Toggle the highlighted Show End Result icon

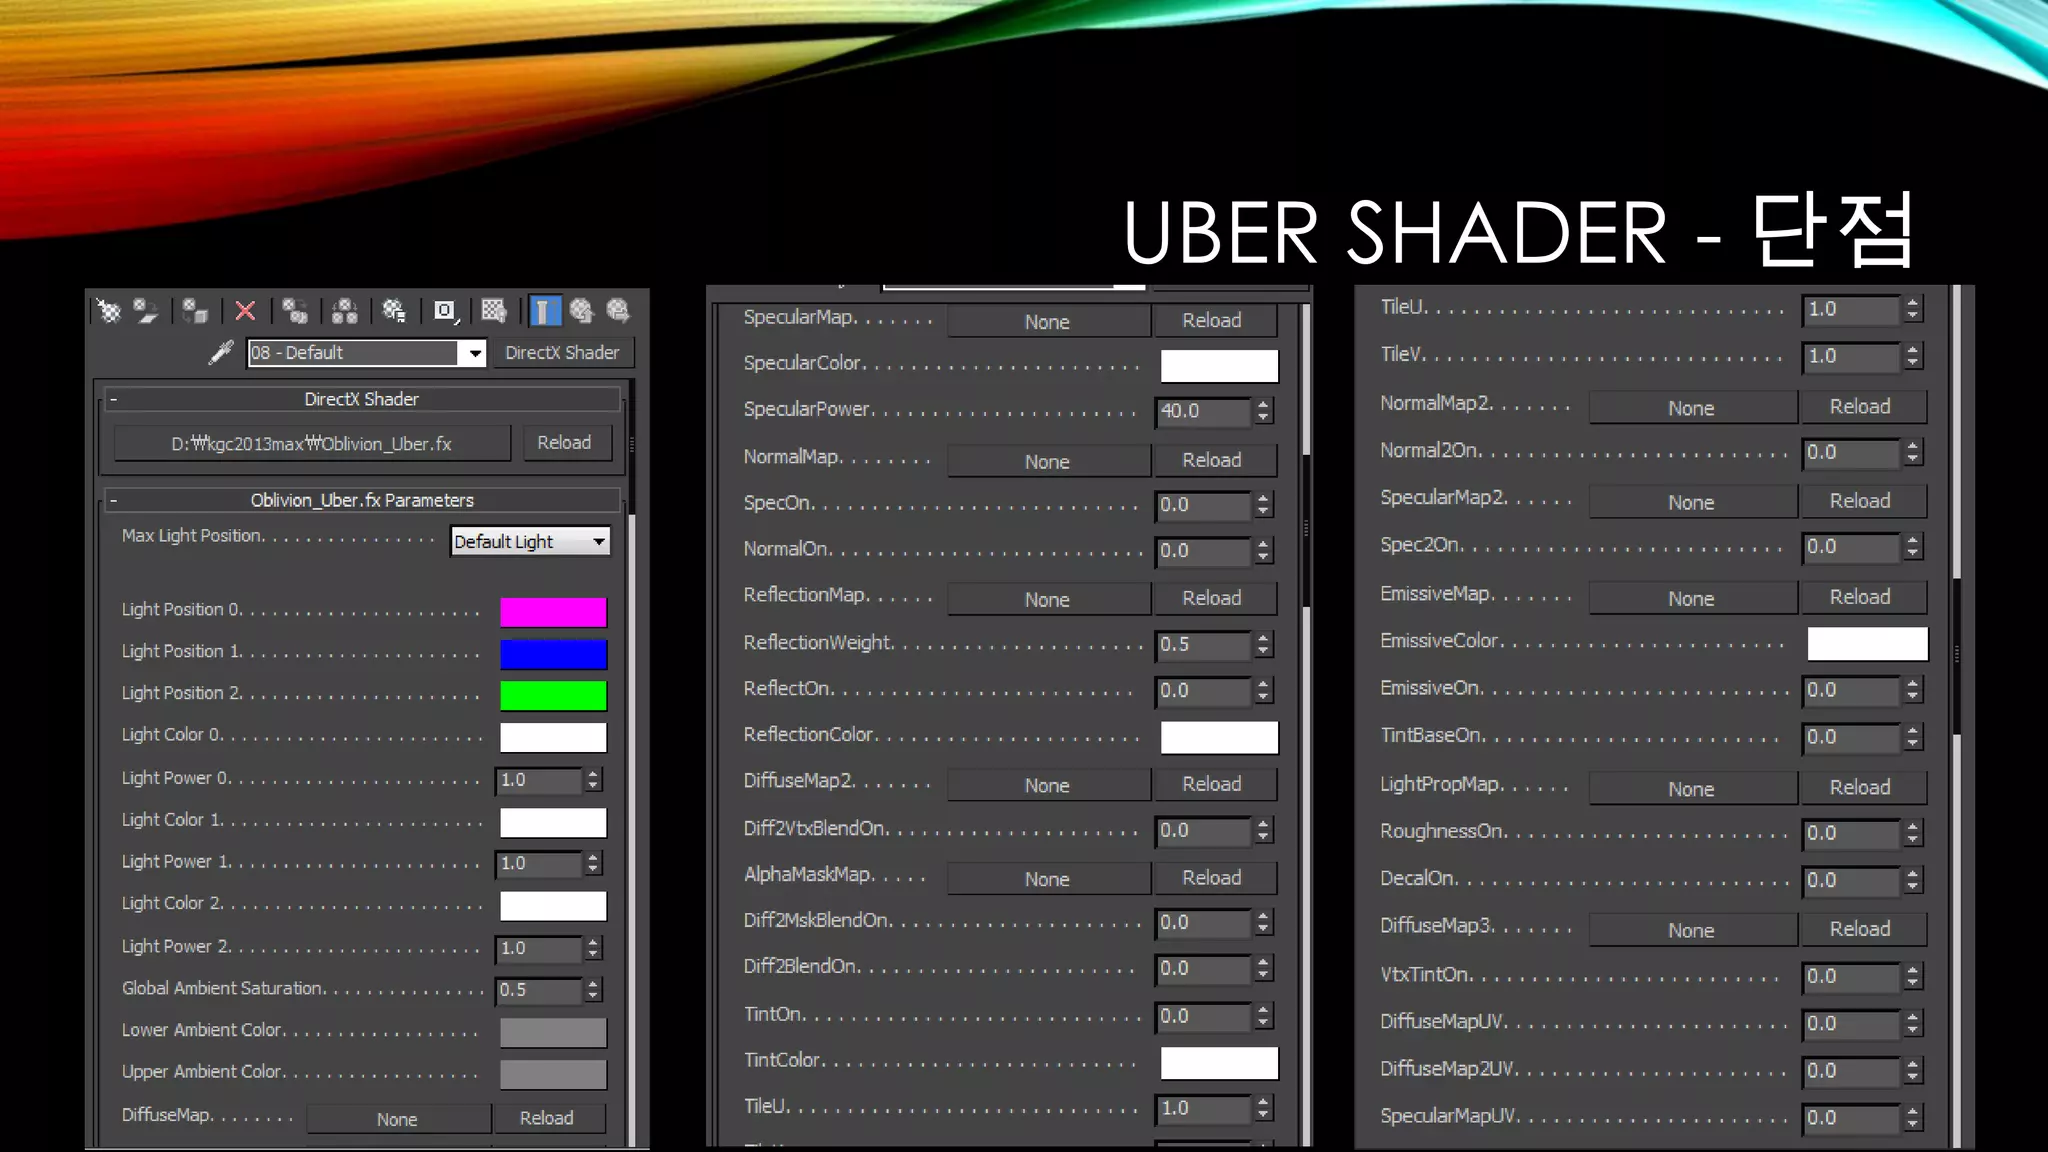click(544, 311)
